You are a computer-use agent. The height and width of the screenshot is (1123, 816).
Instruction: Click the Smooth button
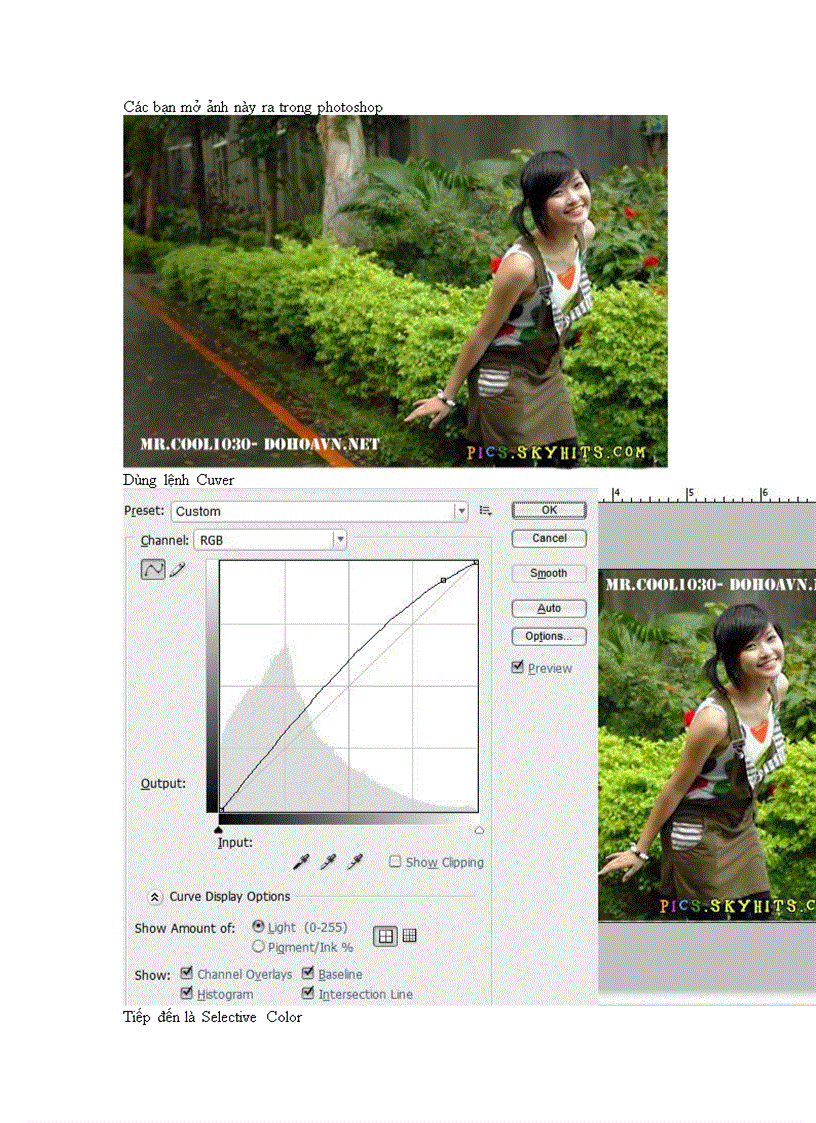point(548,572)
